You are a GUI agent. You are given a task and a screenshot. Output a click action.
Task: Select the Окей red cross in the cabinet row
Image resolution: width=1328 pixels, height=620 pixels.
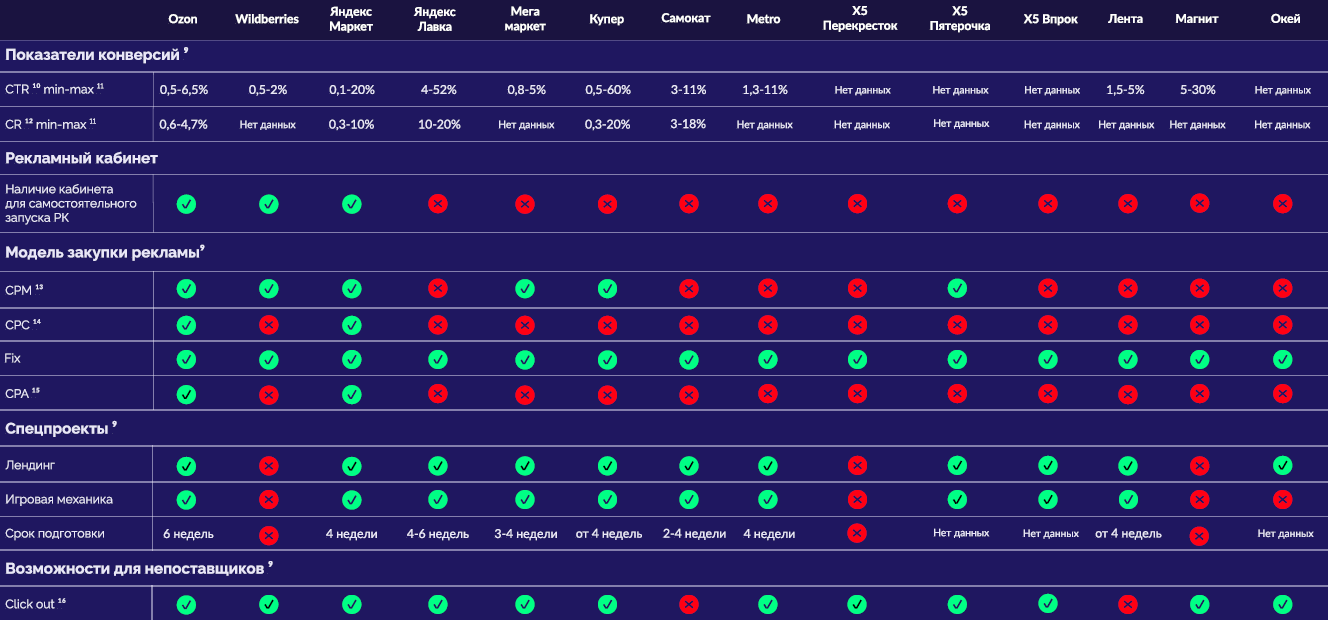1282,204
